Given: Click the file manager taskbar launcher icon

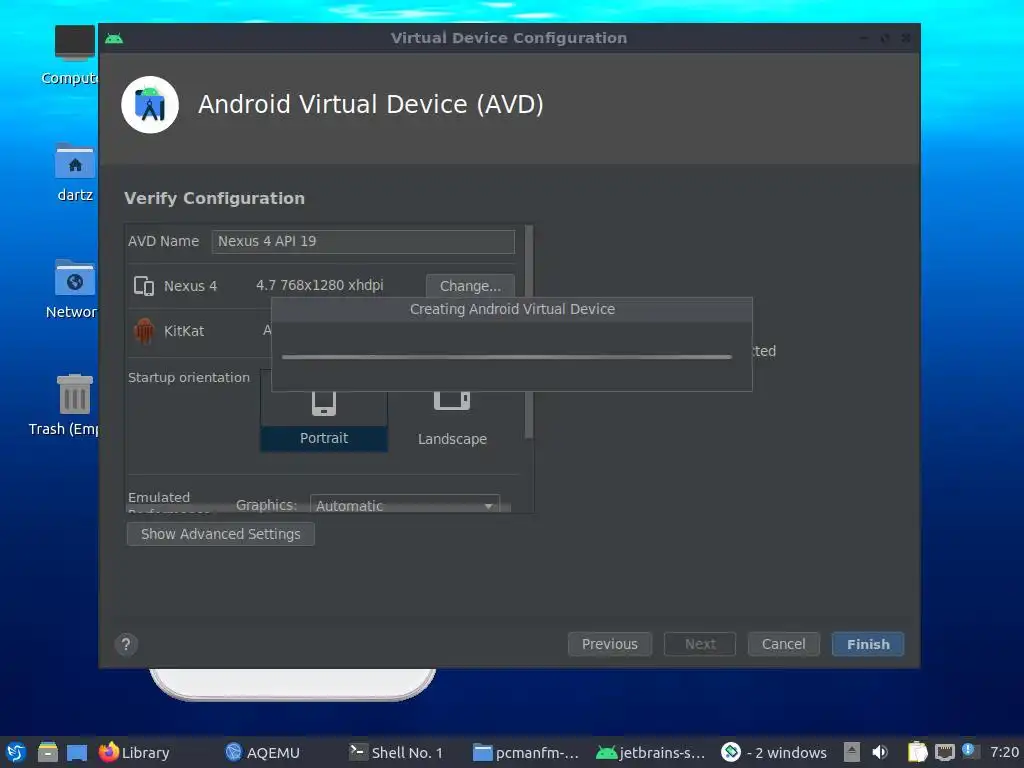Looking at the screenshot, I should (48, 752).
